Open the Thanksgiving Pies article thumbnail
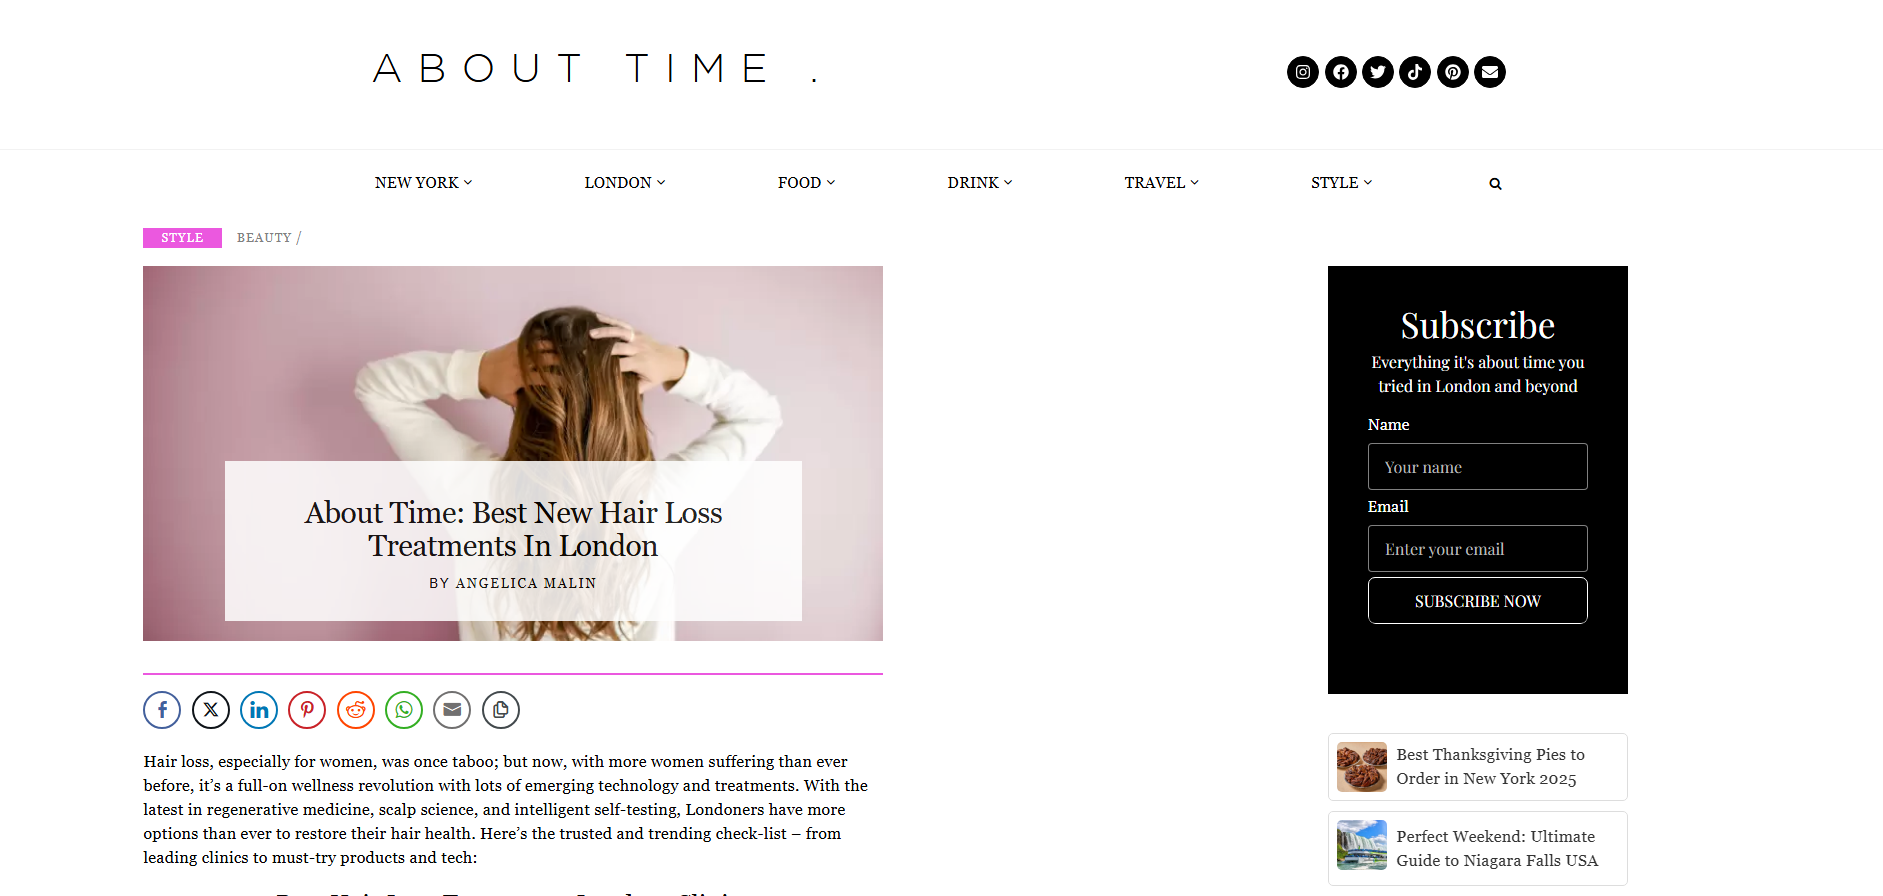Screen dimensions: 1883x896 (1361, 767)
